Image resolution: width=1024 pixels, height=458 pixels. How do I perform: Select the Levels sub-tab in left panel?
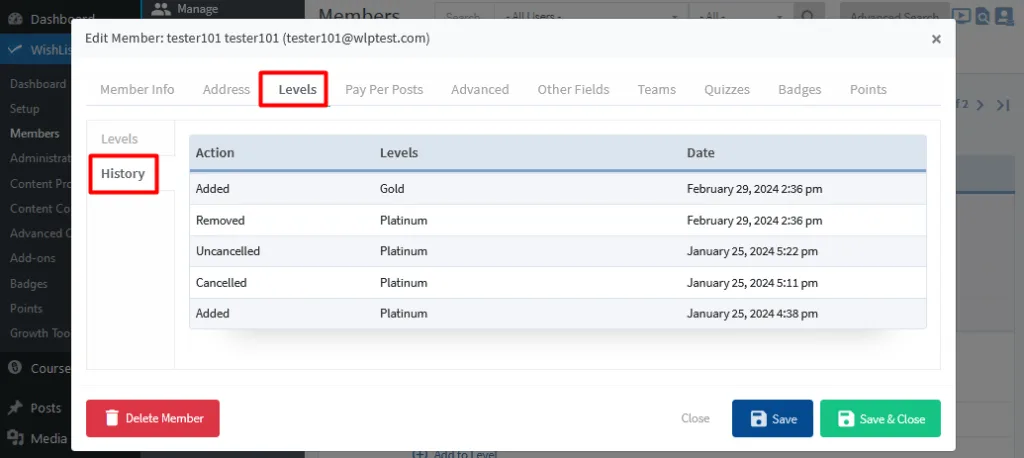click(119, 139)
